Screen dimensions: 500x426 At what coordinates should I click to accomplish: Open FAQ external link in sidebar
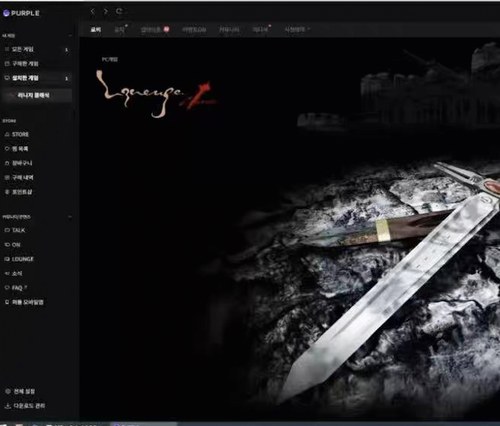[16, 288]
